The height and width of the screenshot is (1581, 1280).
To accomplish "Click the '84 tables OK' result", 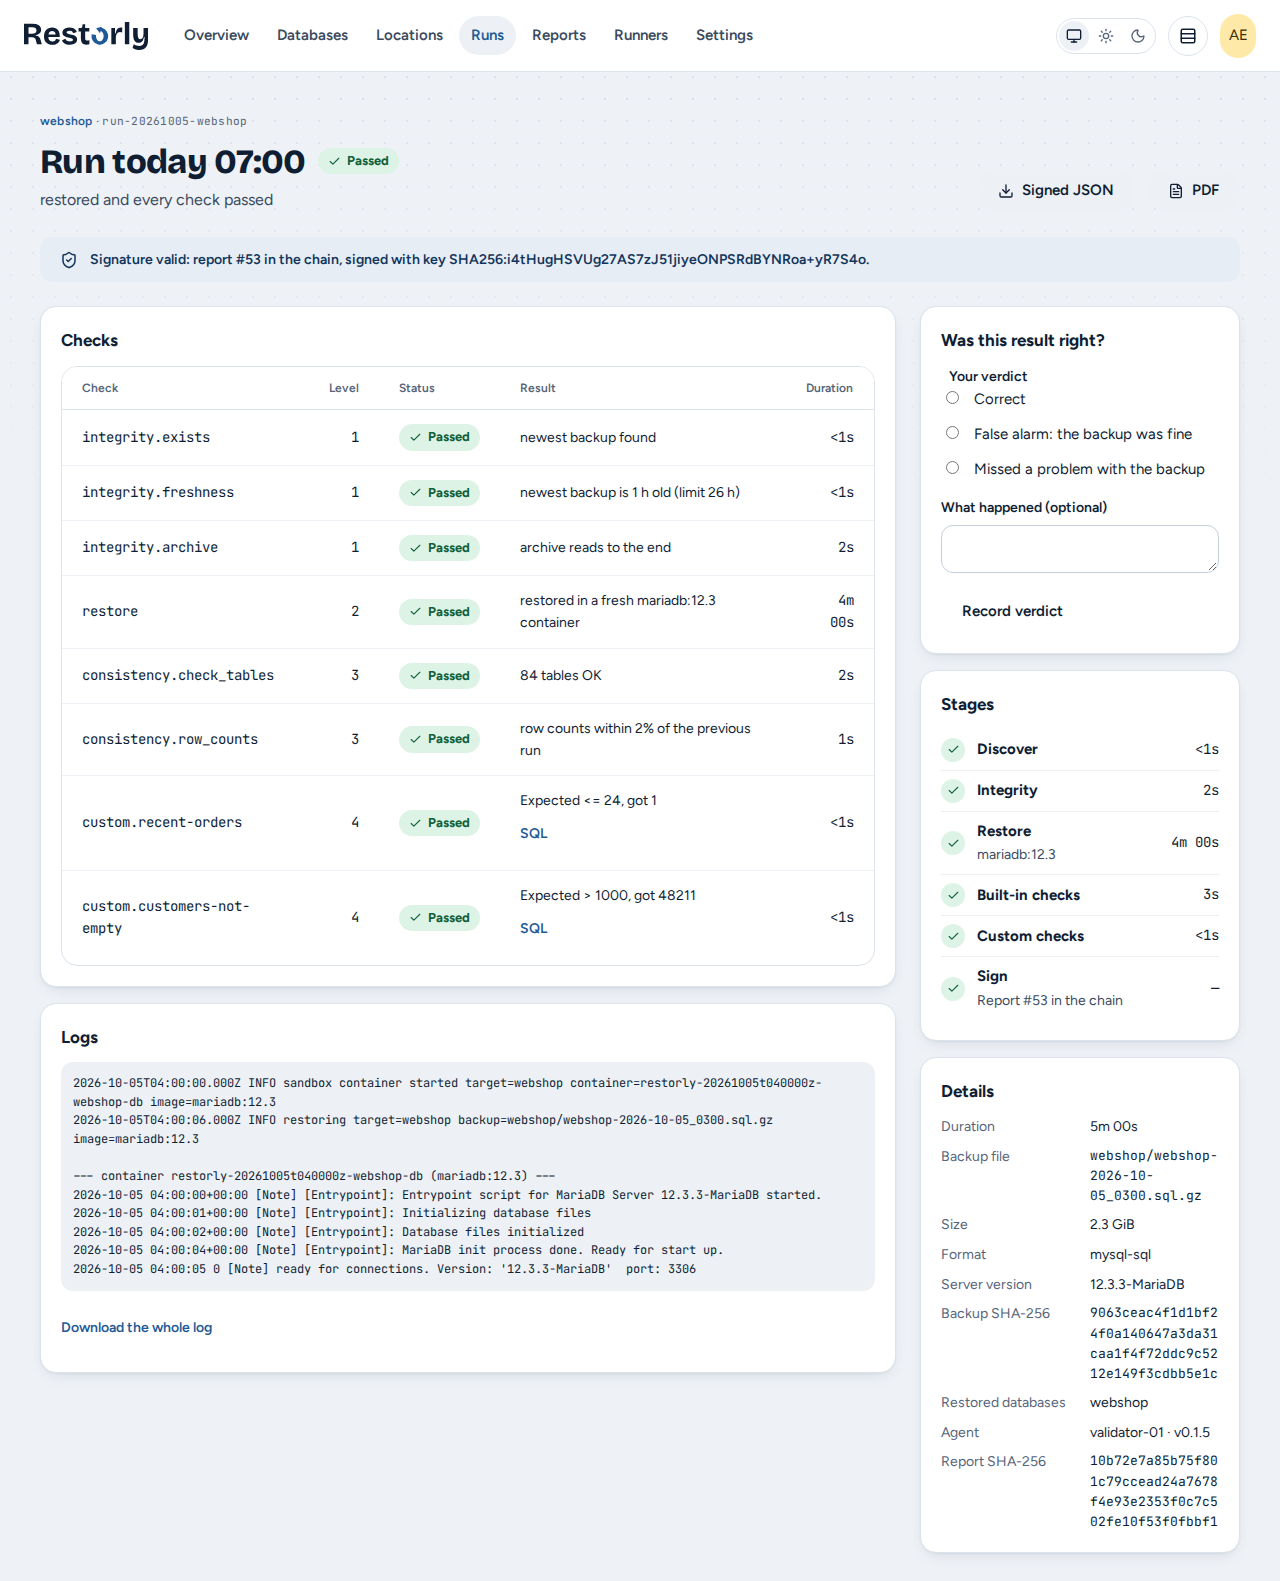I will click(x=561, y=676).
